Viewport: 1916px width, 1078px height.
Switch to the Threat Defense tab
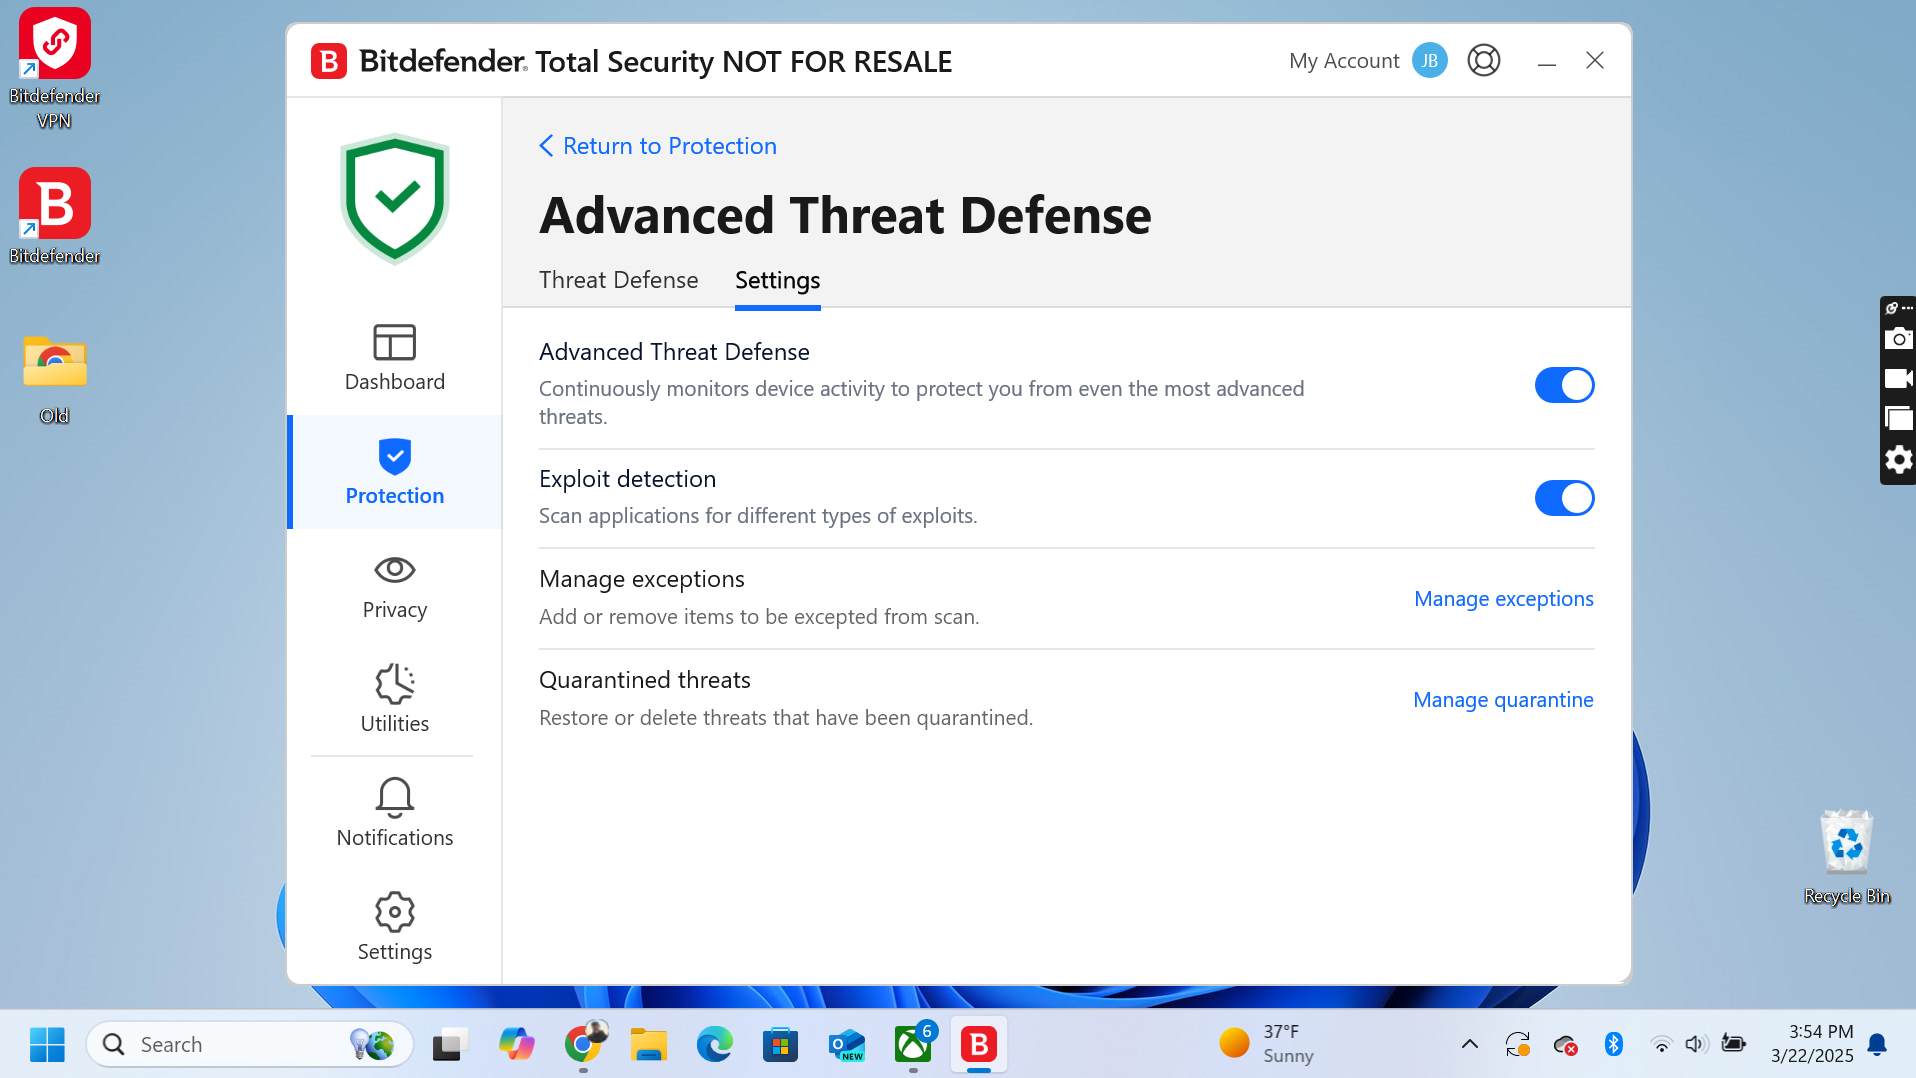619,280
